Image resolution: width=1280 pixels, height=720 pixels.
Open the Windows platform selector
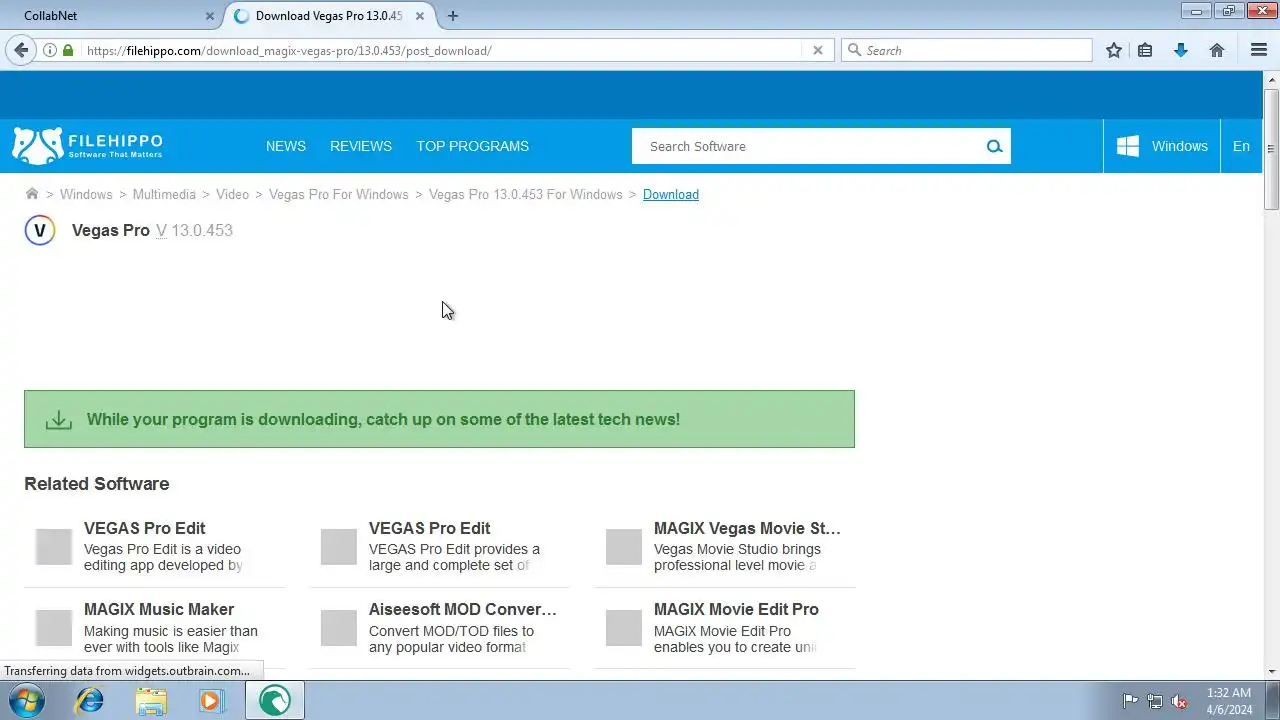(1162, 146)
